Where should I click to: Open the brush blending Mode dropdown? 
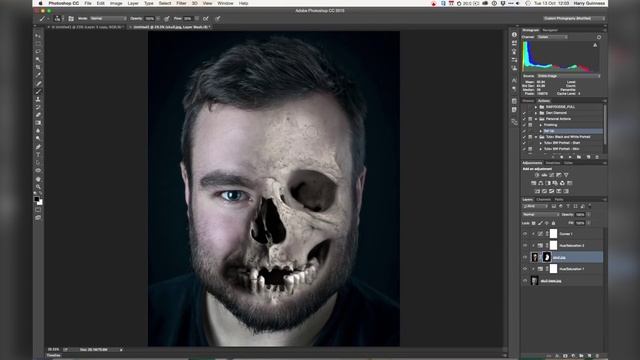[x=108, y=18]
